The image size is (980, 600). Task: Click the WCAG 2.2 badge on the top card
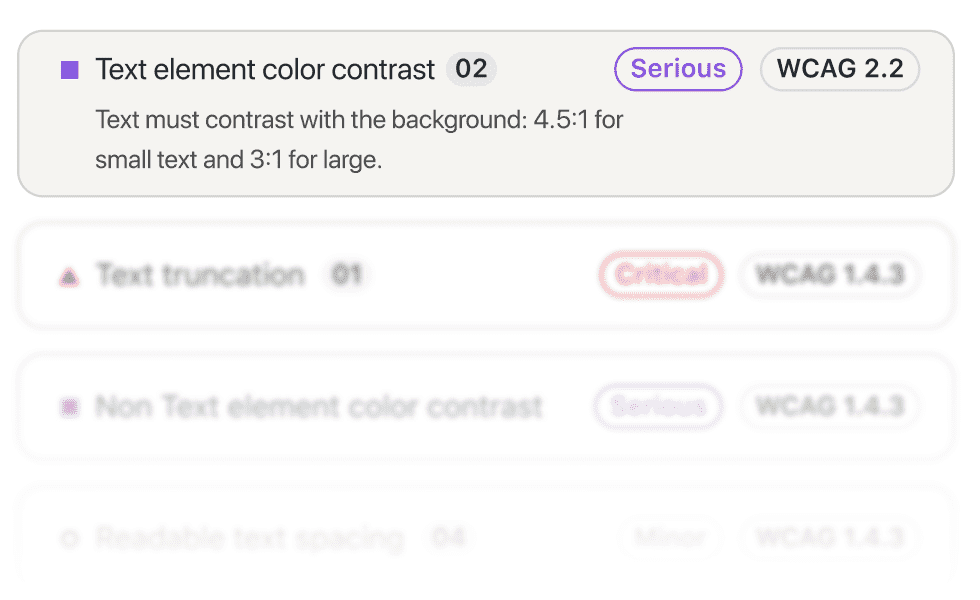click(840, 69)
